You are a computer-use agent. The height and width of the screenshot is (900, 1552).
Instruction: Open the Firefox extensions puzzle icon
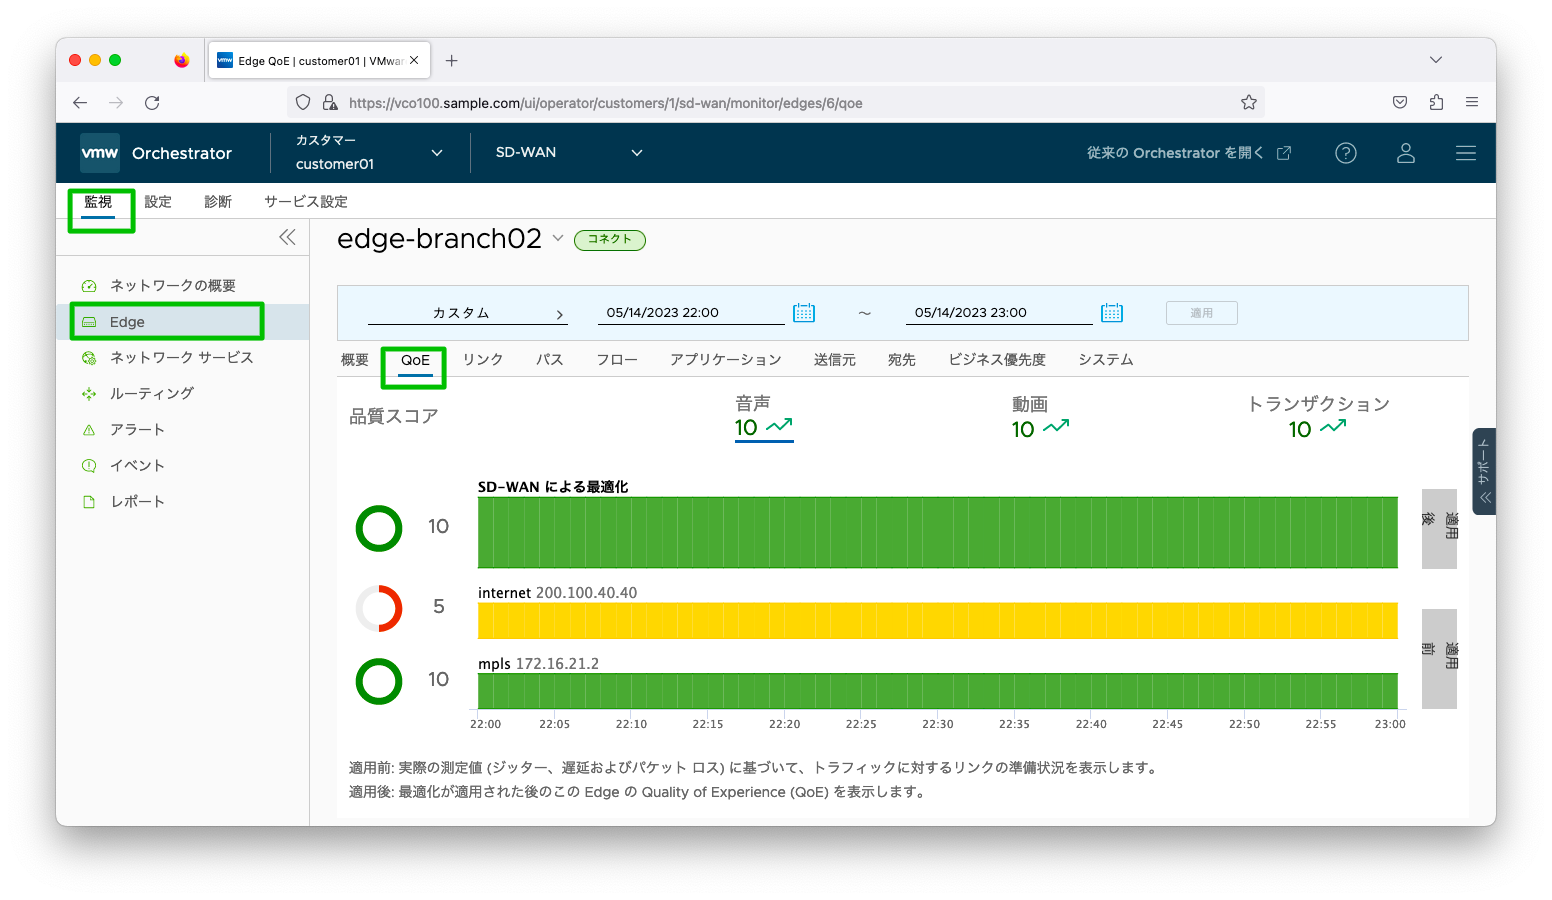click(1436, 102)
